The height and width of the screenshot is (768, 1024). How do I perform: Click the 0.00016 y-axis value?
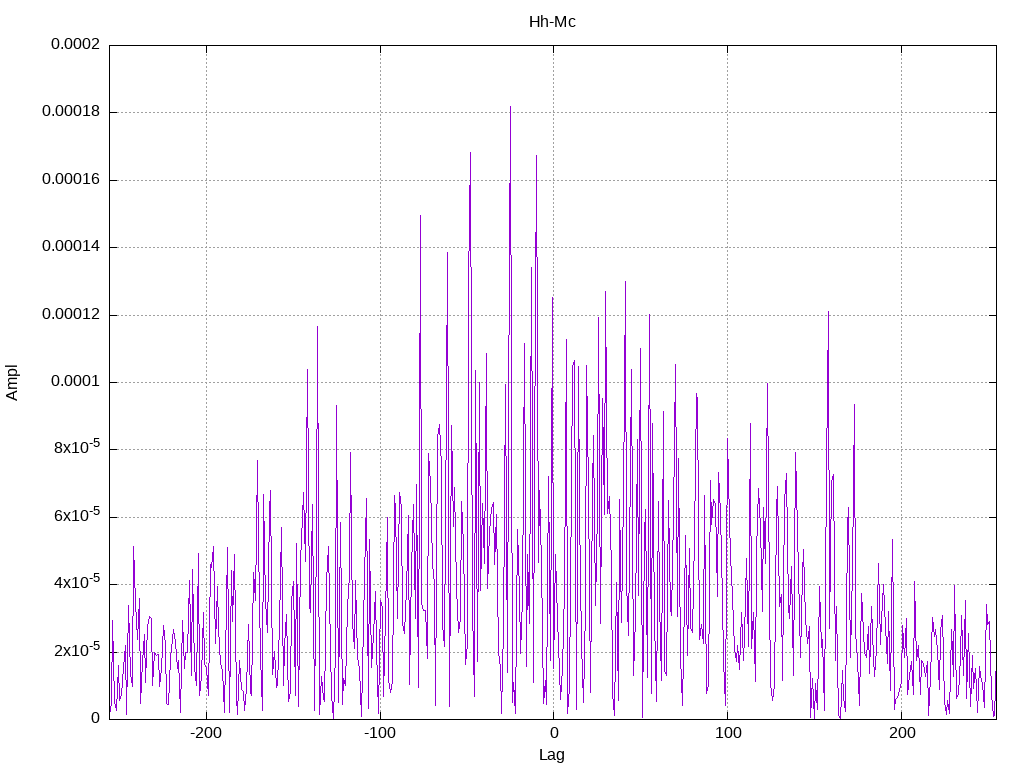pos(71,180)
